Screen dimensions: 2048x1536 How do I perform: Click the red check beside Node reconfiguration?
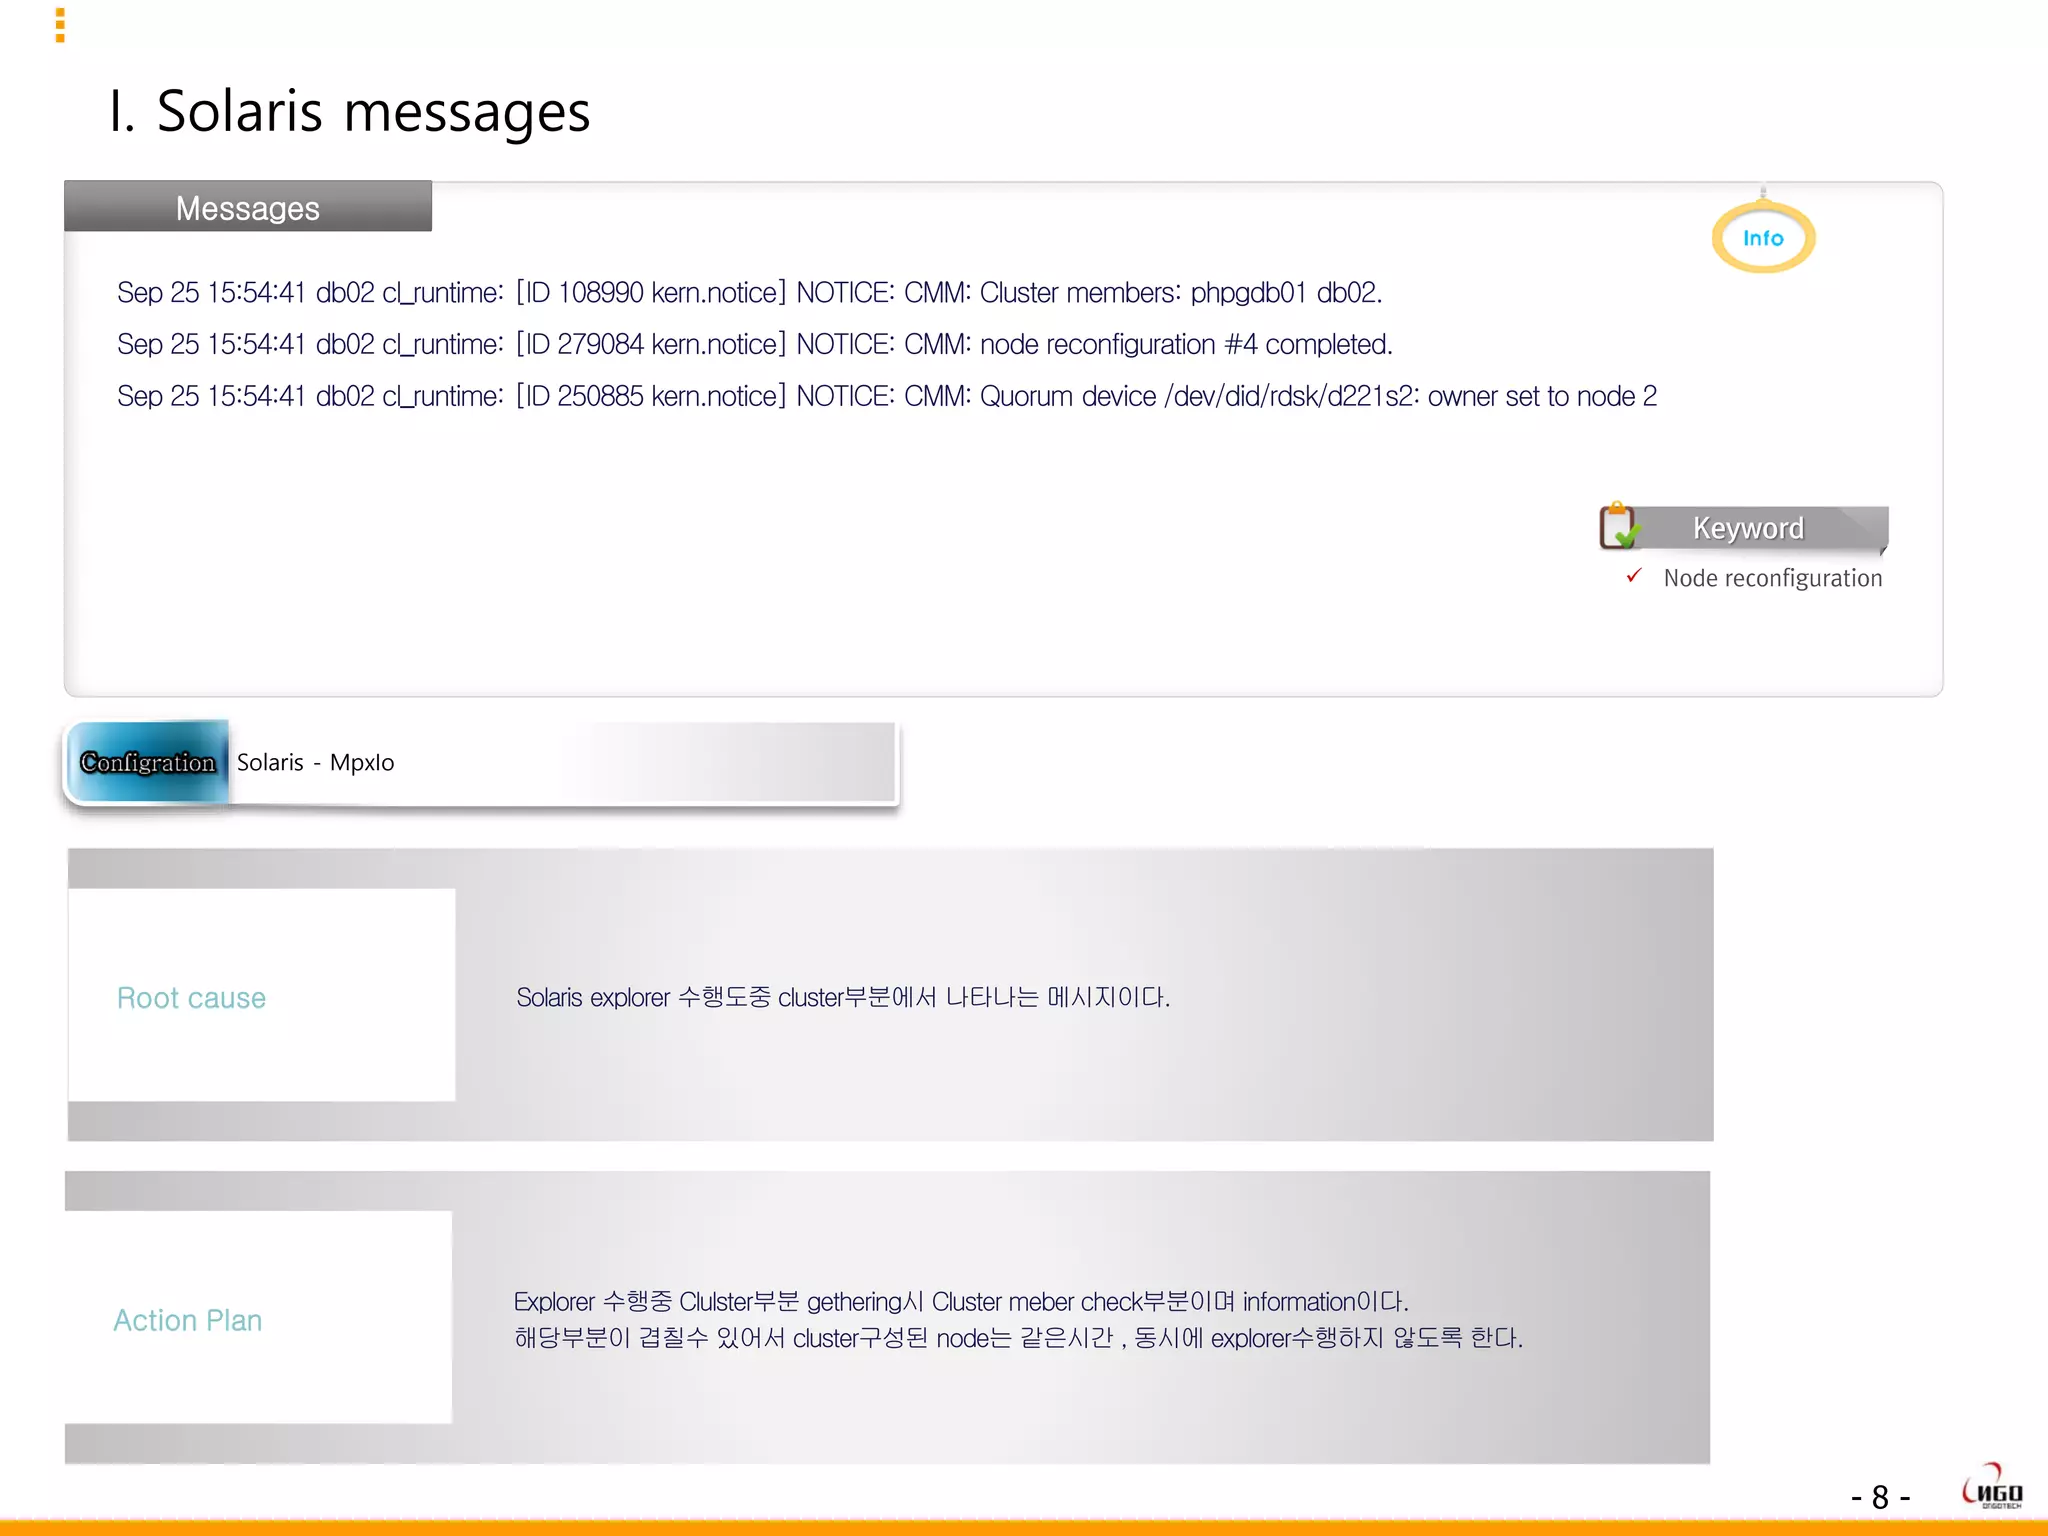tap(1634, 576)
